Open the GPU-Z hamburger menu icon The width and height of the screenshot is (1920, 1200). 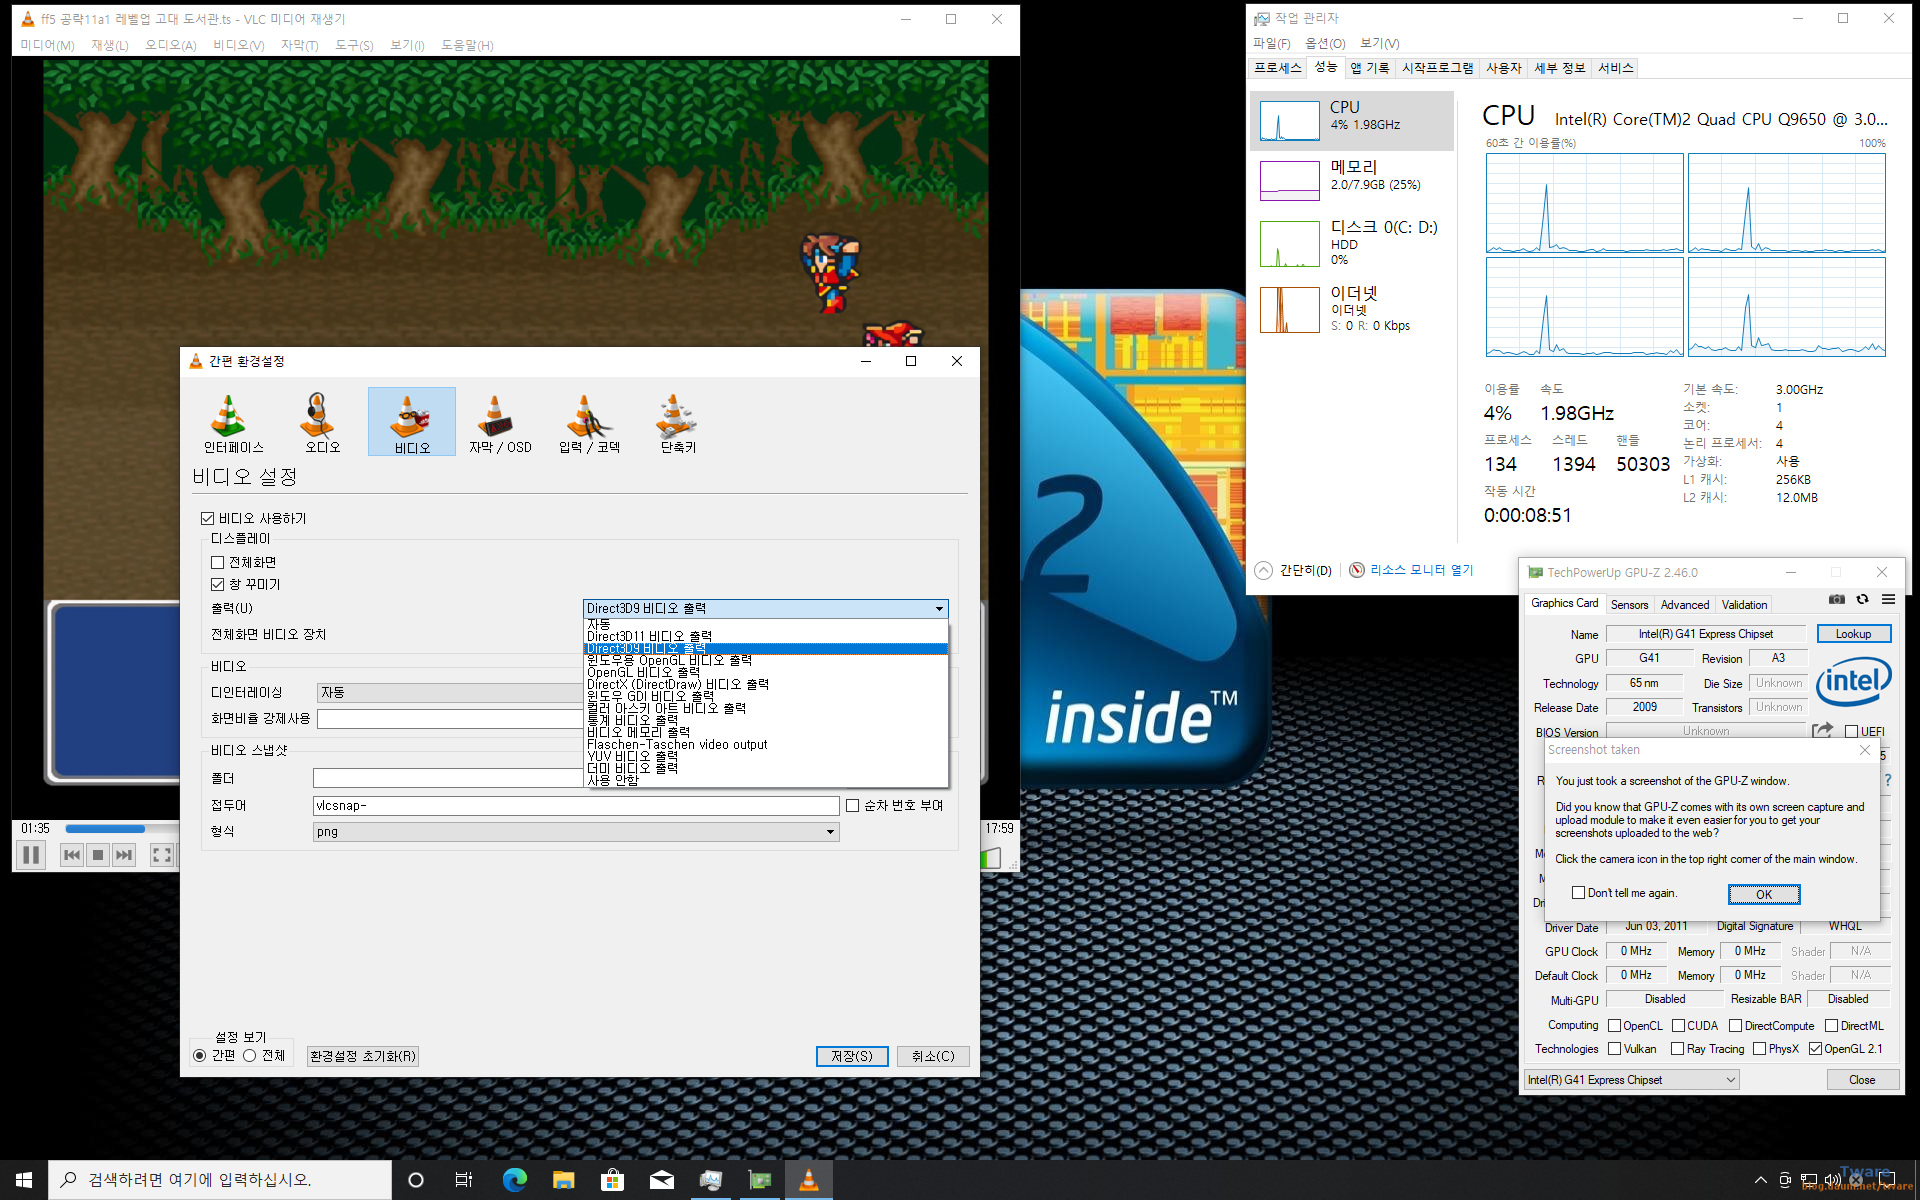click(x=1888, y=599)
